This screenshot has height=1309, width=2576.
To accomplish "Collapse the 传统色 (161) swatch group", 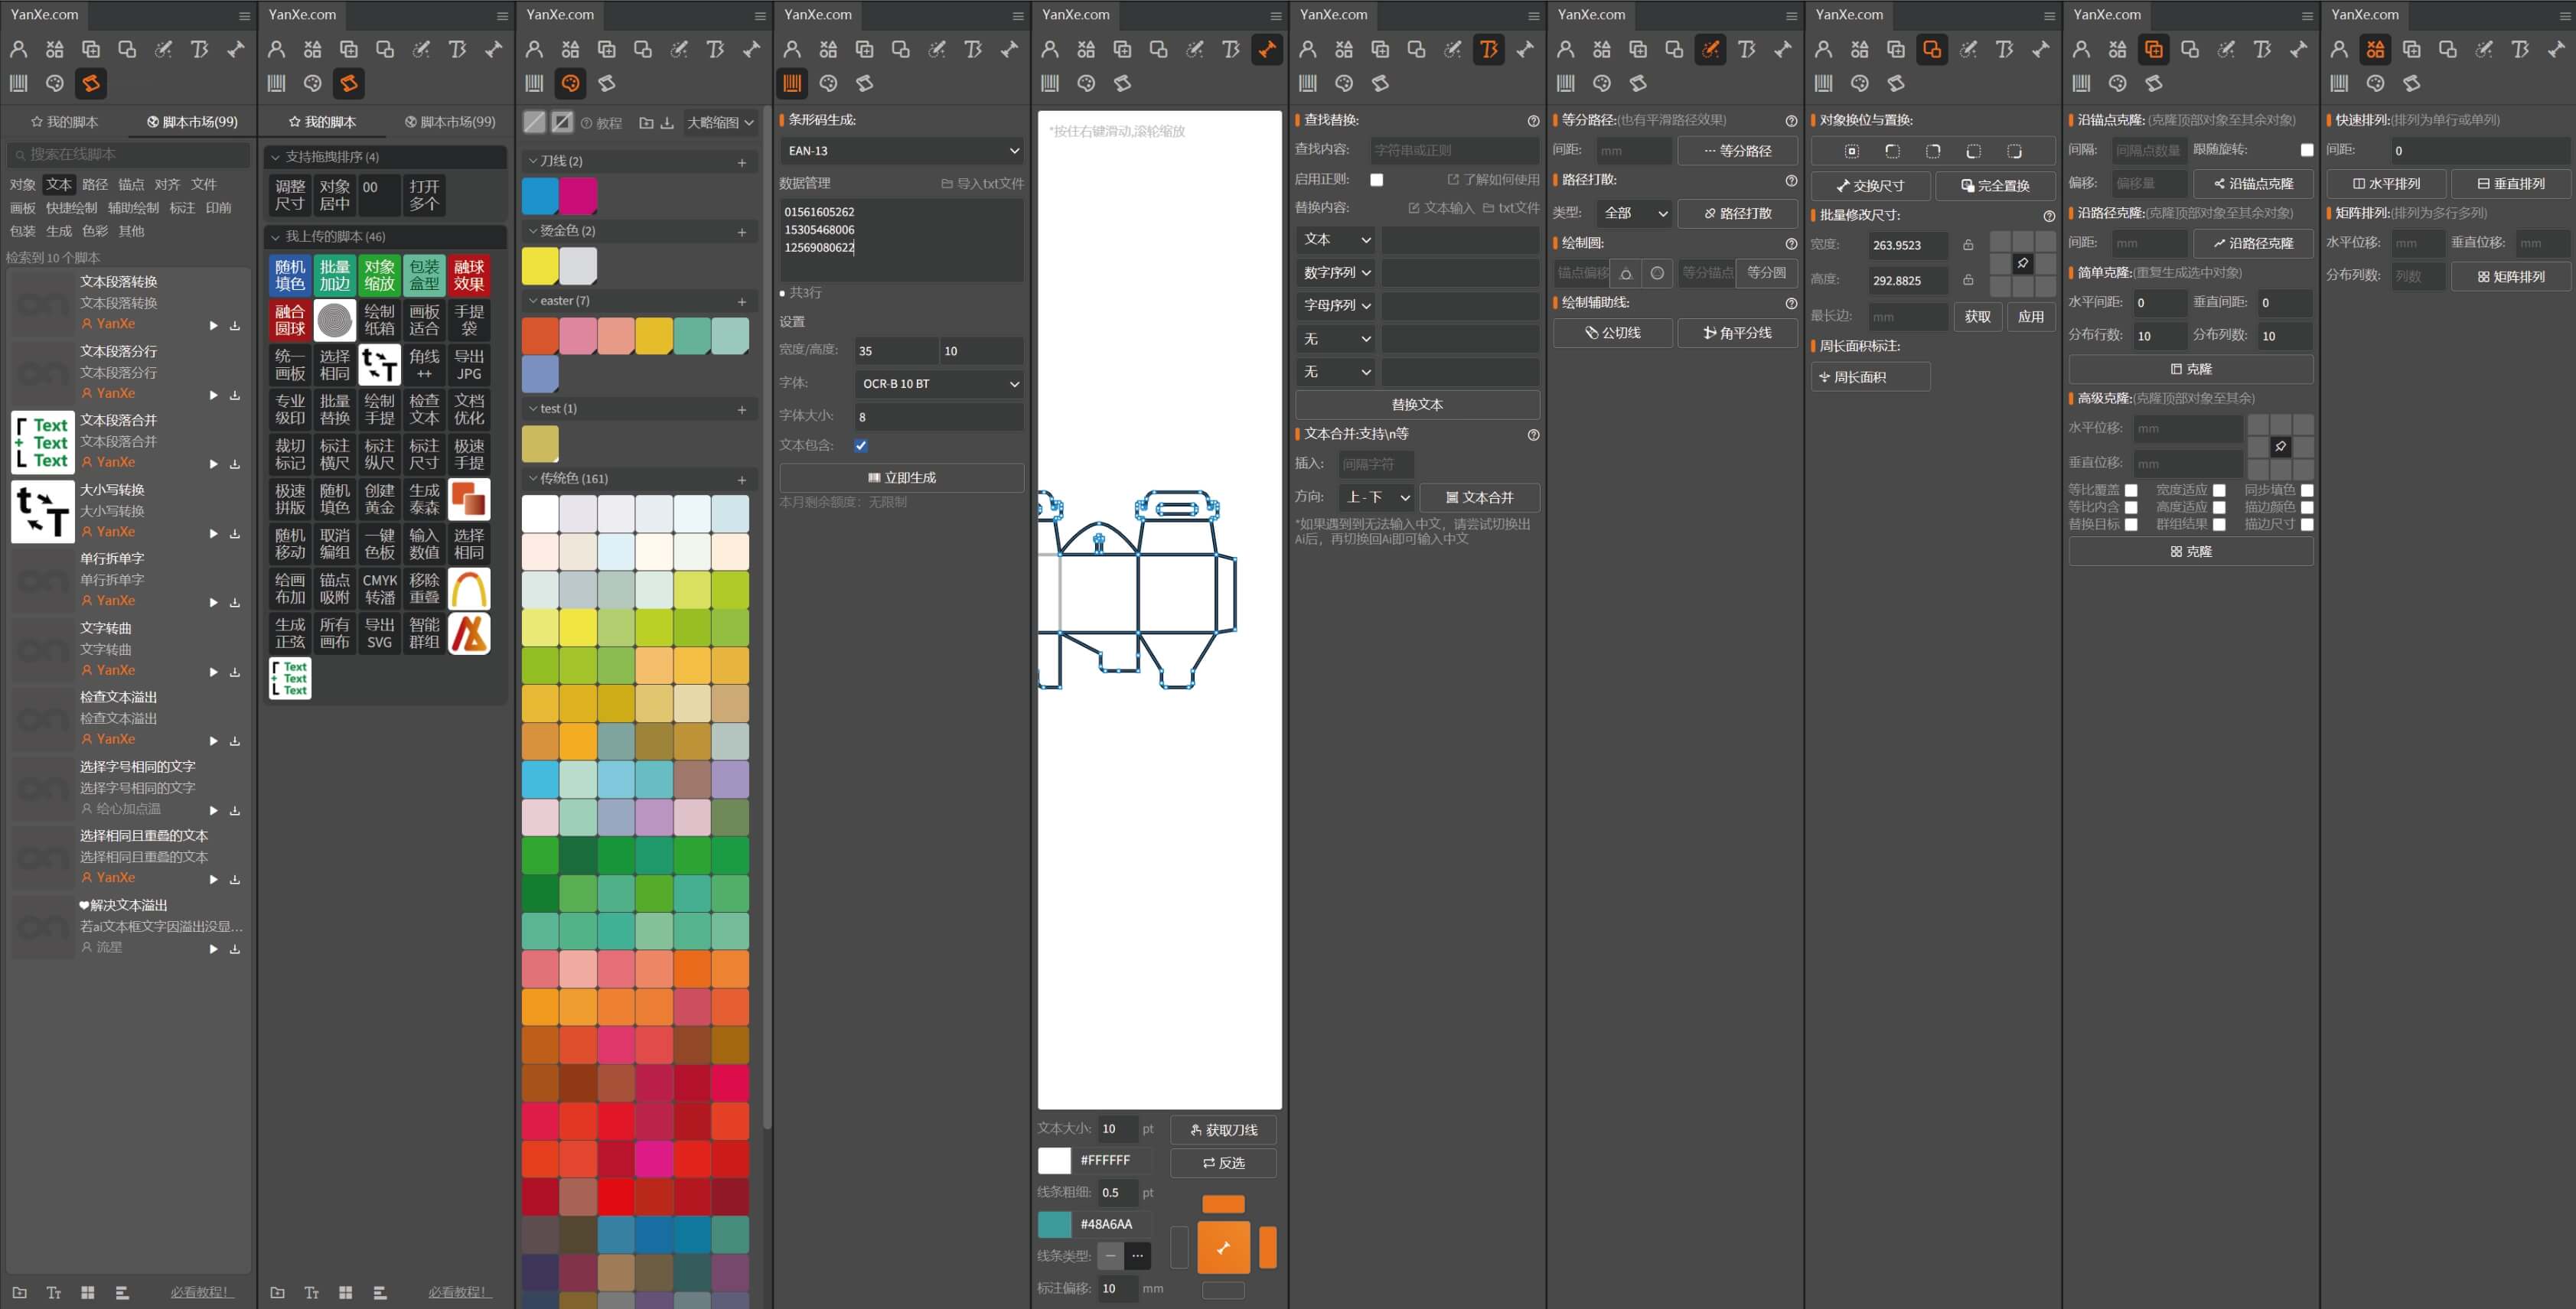I will [x=533, y=479].
